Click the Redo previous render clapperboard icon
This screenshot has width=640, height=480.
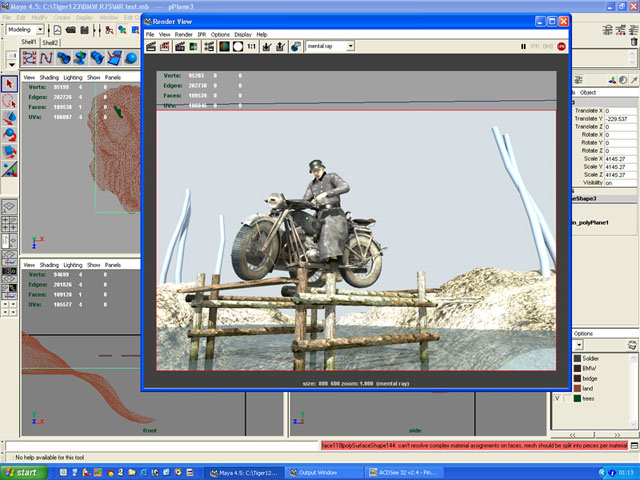coord(151,47)
